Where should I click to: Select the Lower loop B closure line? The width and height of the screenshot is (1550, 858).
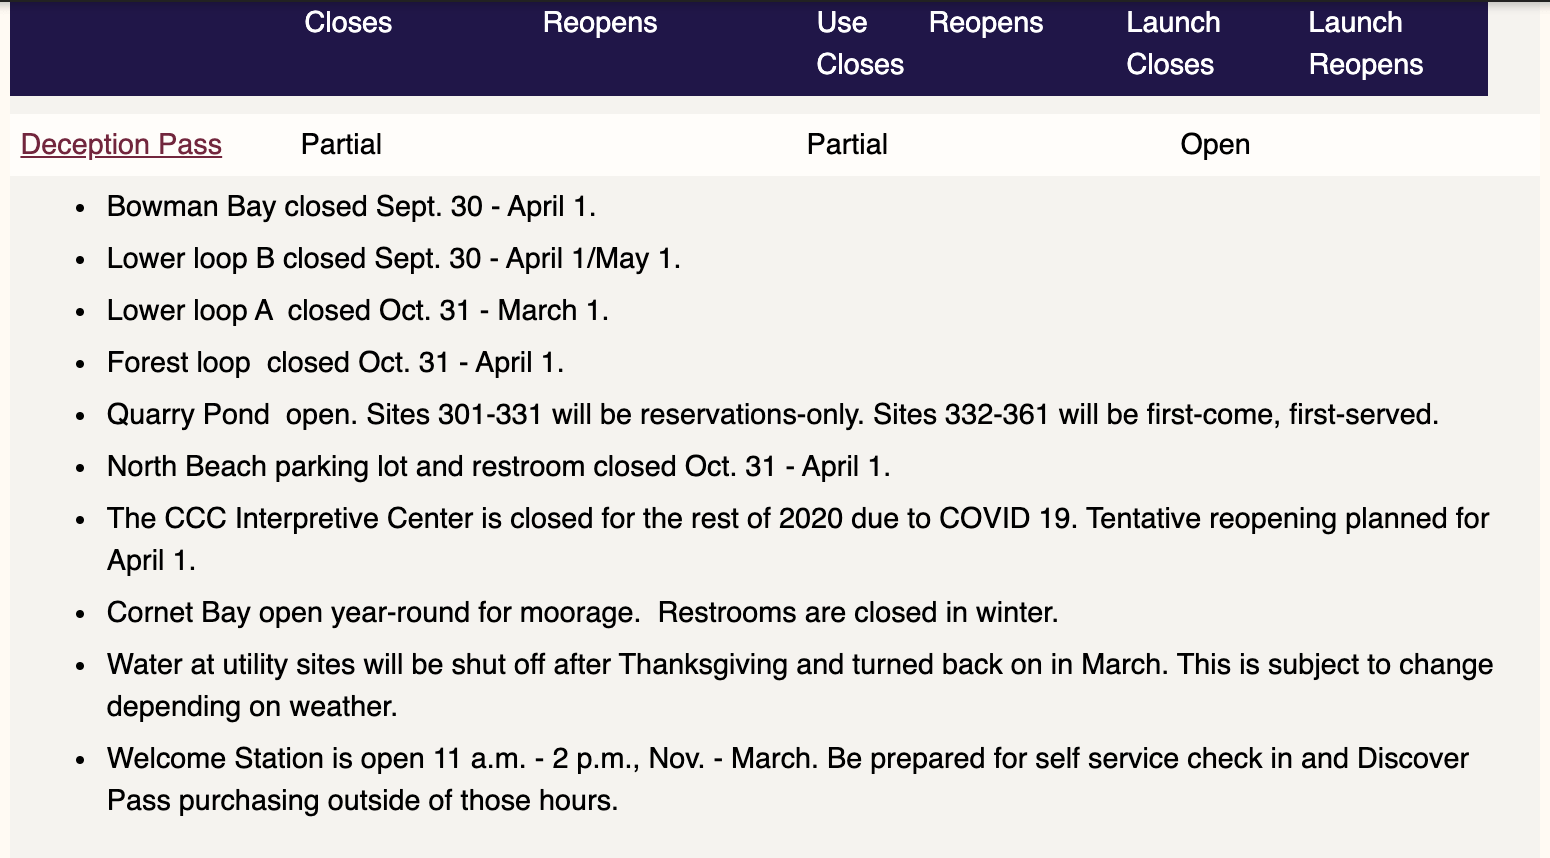pyautogui.click(x=393, y=258)
